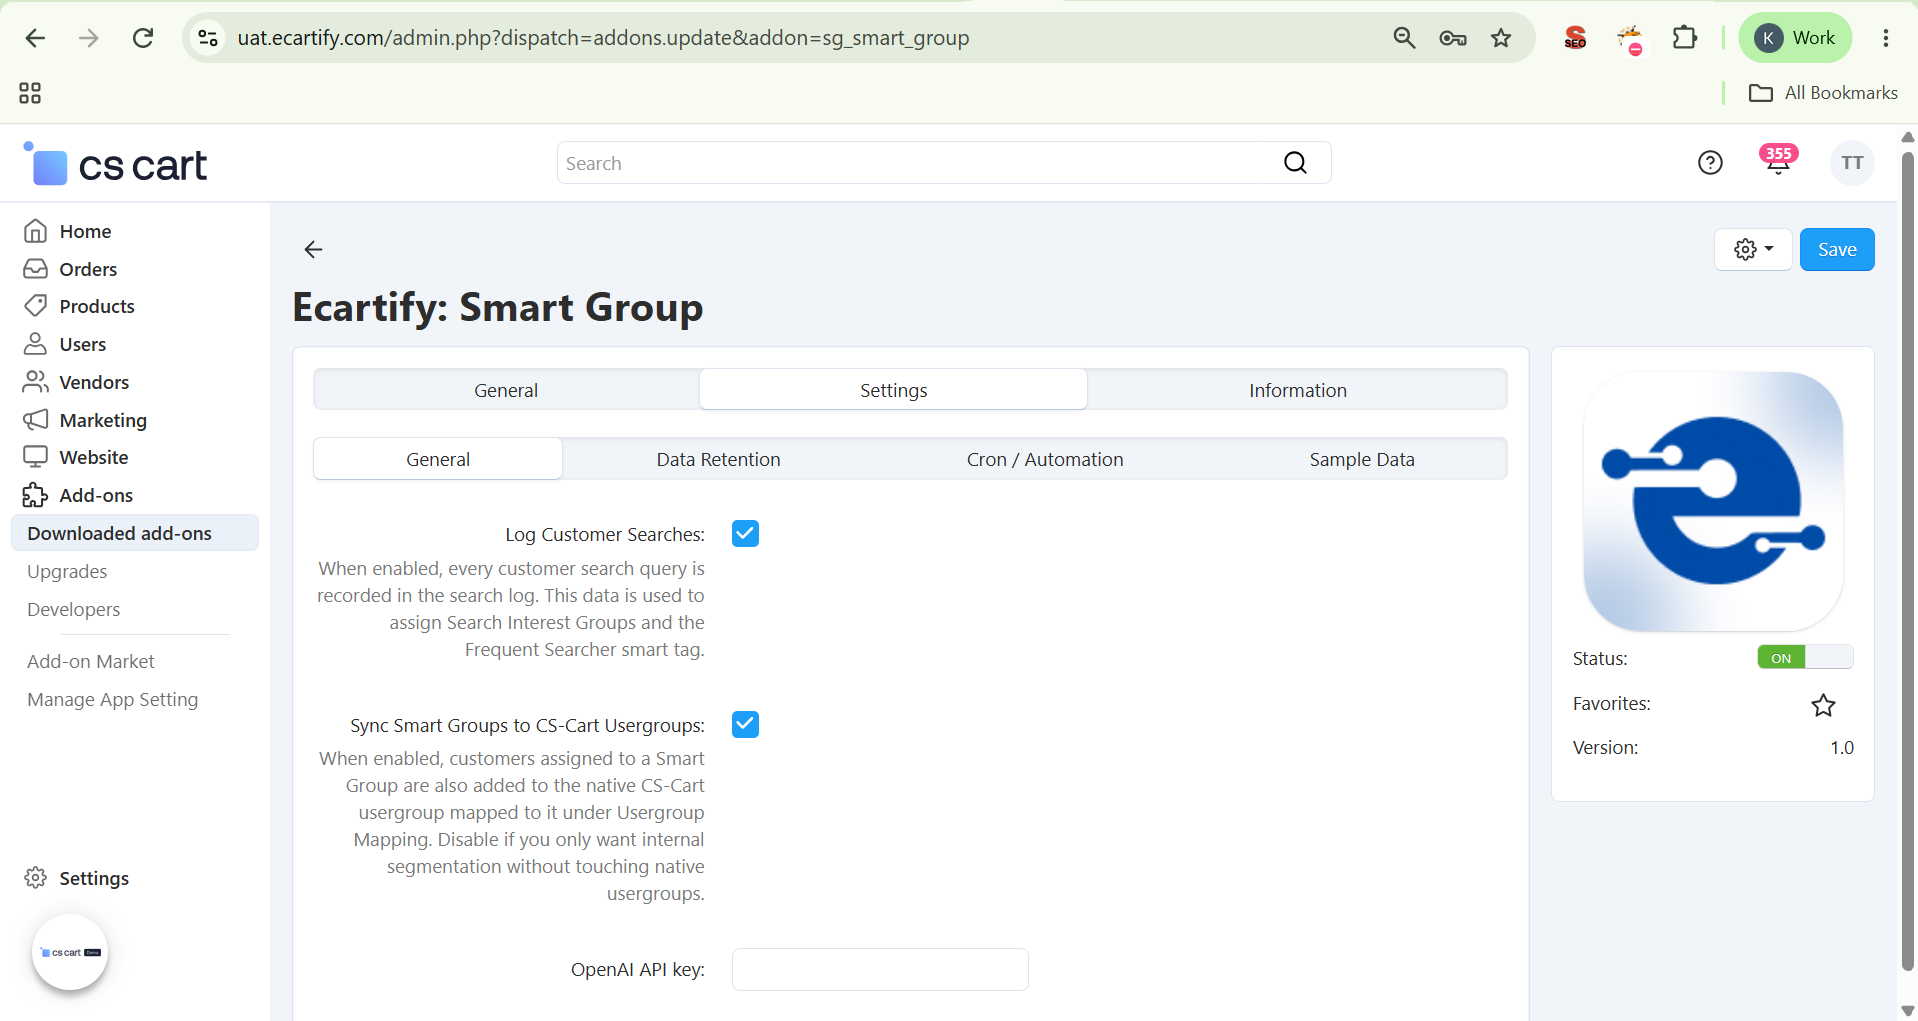Save the add-on settings
The height and width of the screenshot is (1021, 1918).
click(1837, 249)
